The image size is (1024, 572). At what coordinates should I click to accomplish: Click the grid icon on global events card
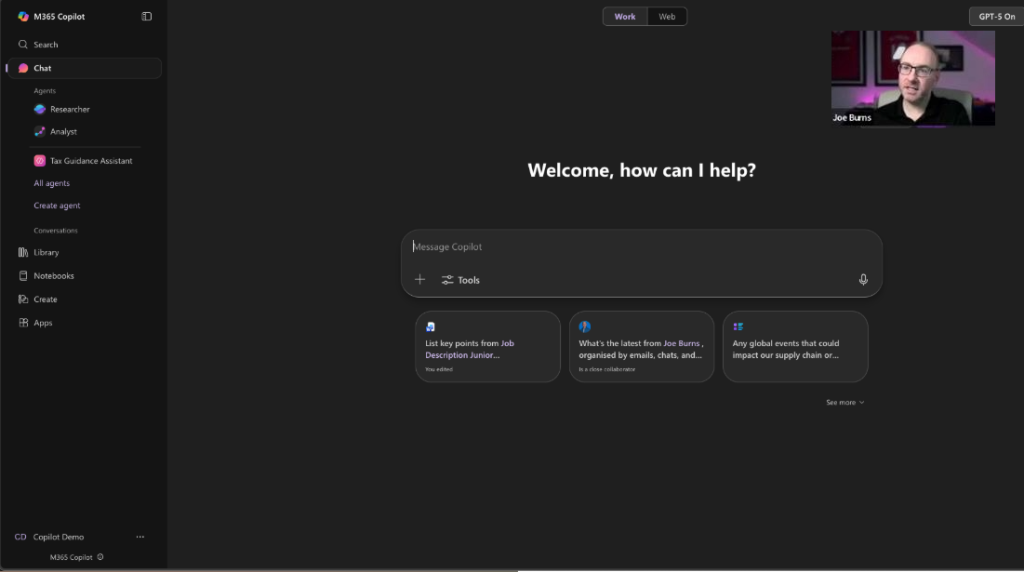pos(738,326)
